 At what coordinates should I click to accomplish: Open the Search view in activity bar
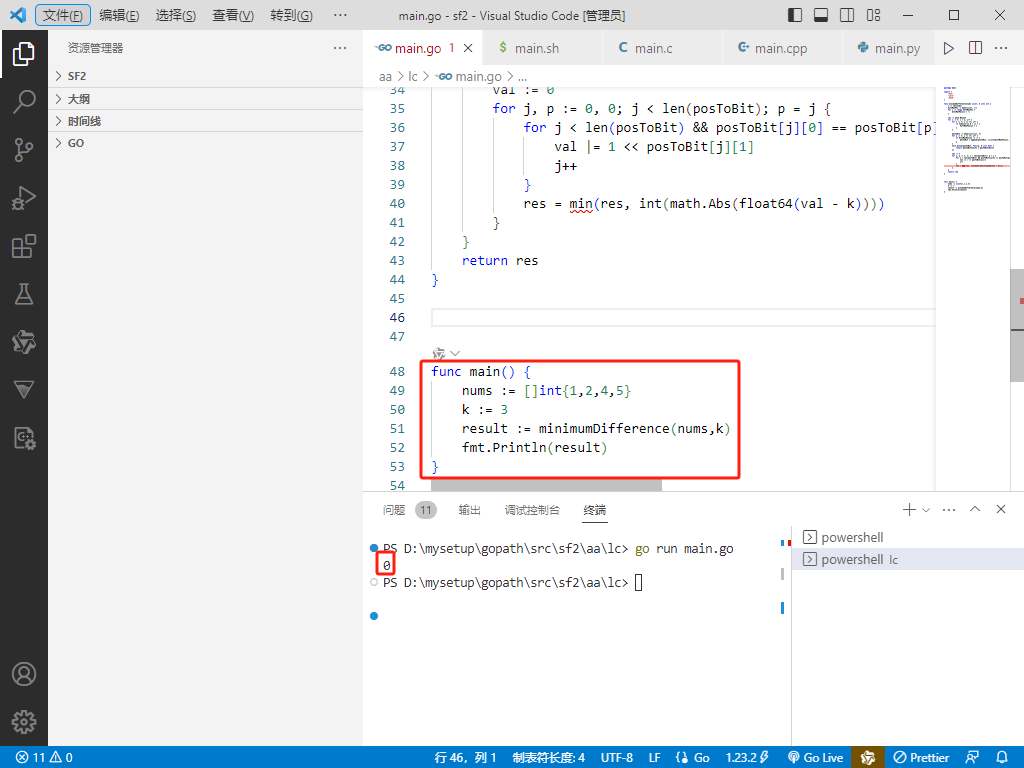[x=24, y=102]
